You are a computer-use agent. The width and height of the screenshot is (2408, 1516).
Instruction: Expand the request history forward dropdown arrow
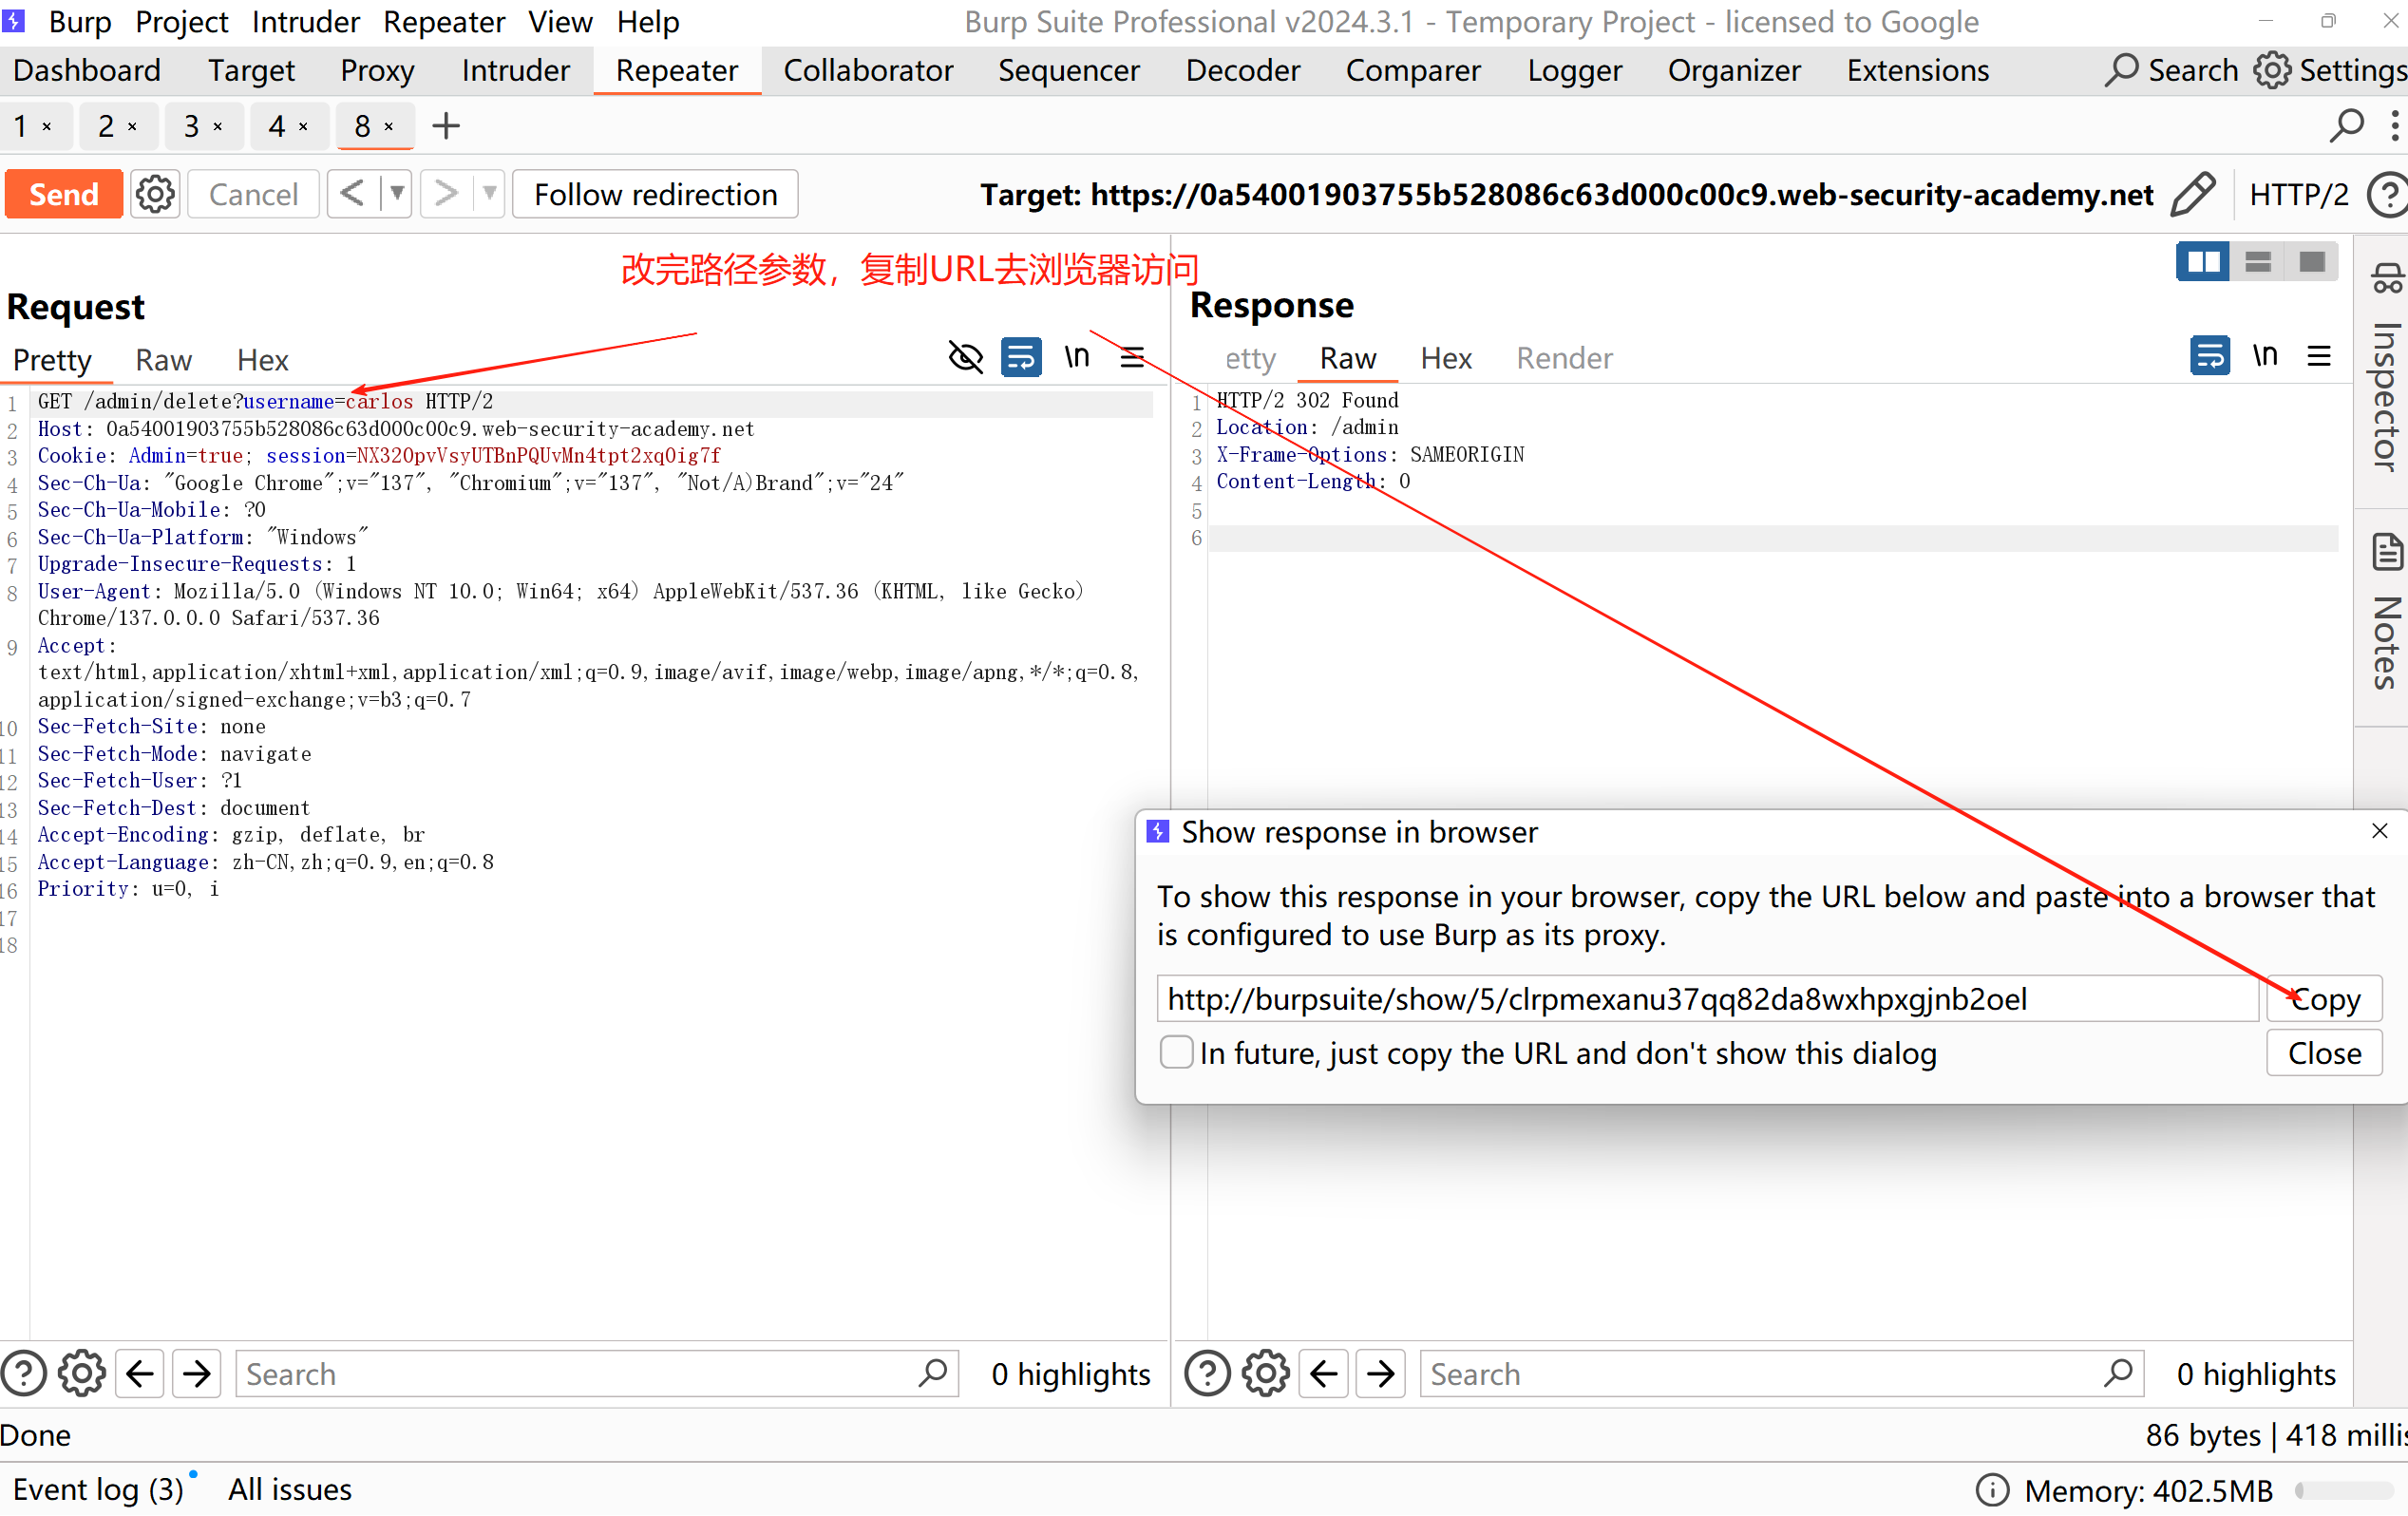click(489, 193)
